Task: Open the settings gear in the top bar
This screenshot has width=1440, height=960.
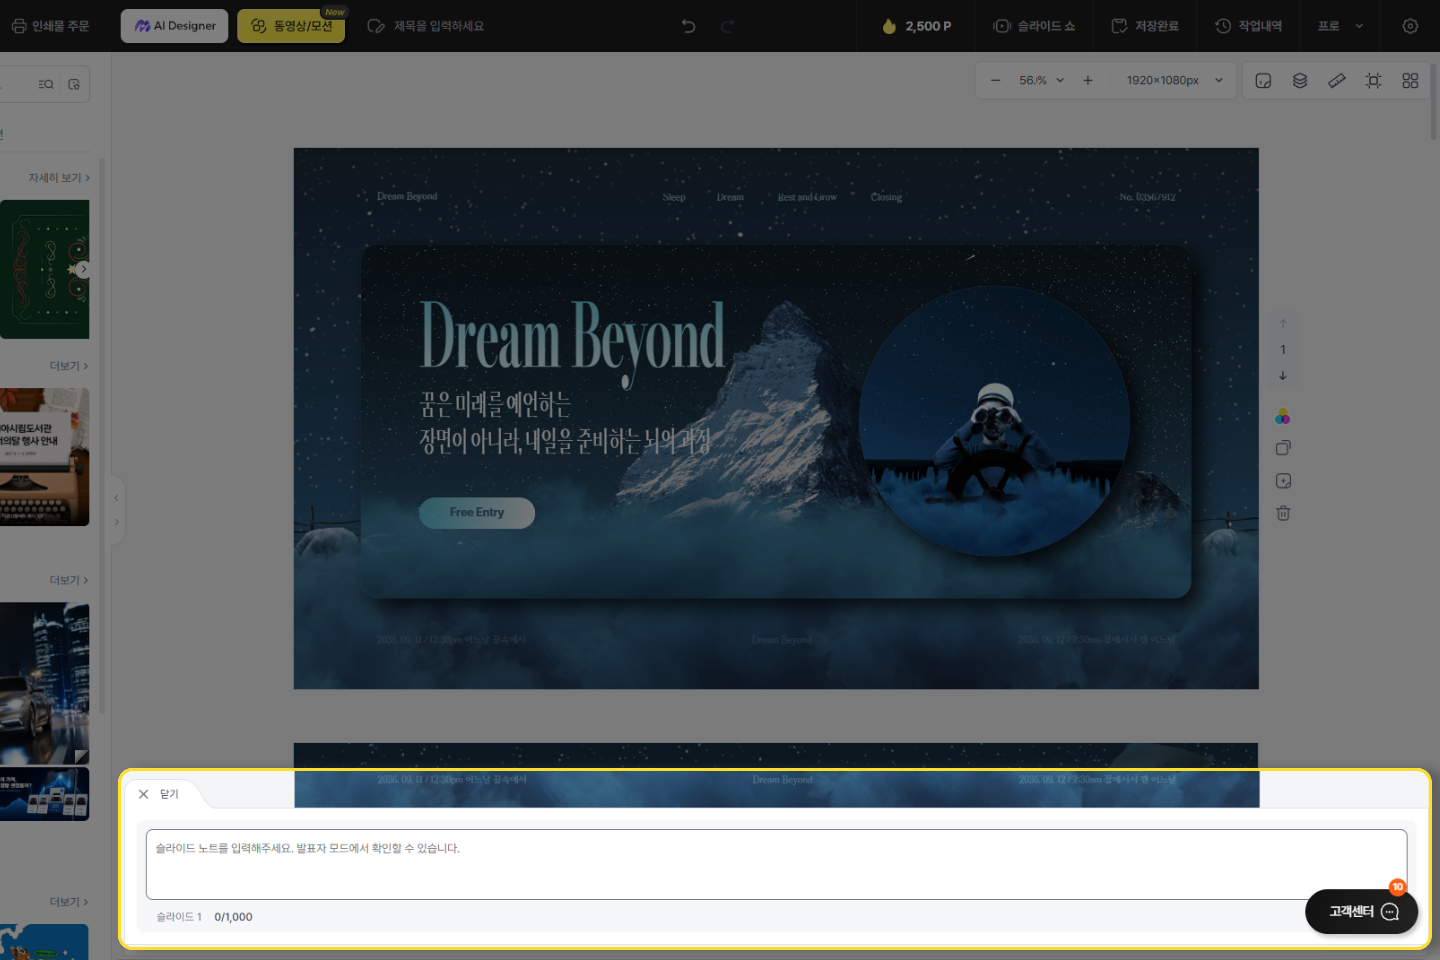Action: (x=1410, y=26)
